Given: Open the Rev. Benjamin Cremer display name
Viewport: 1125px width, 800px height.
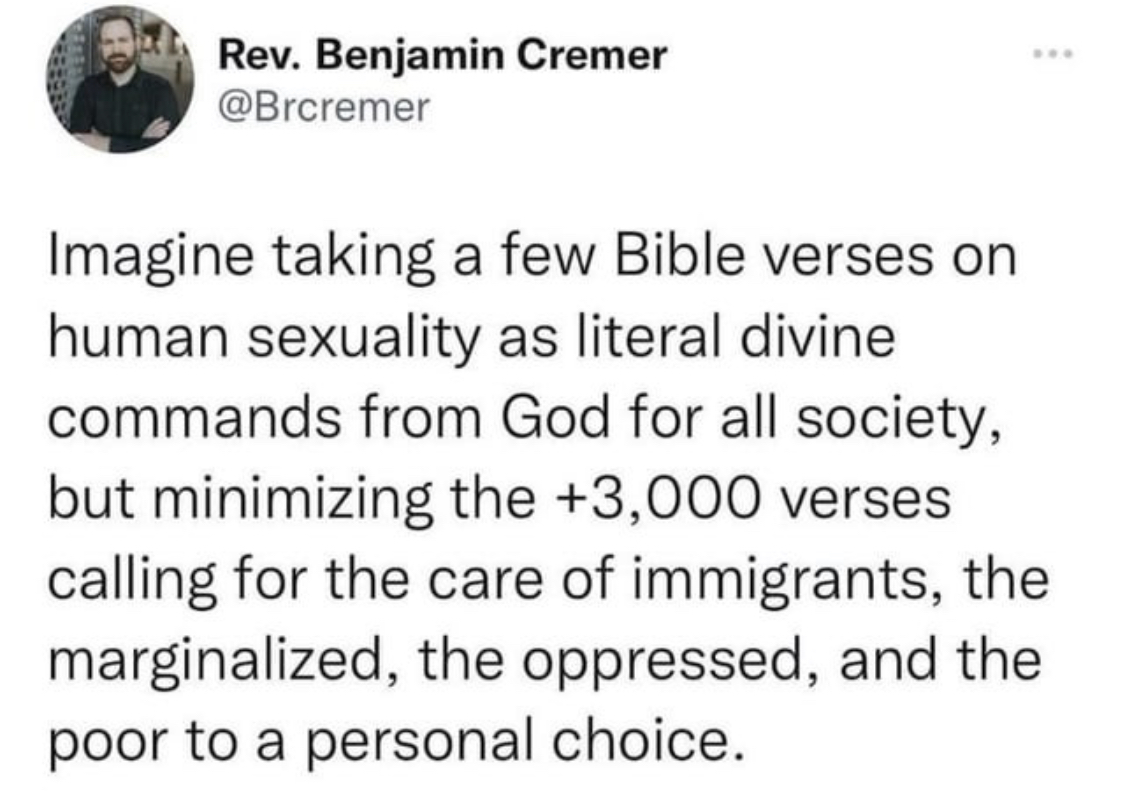Looking at the screenshot, I should click(x=443, y=55).
